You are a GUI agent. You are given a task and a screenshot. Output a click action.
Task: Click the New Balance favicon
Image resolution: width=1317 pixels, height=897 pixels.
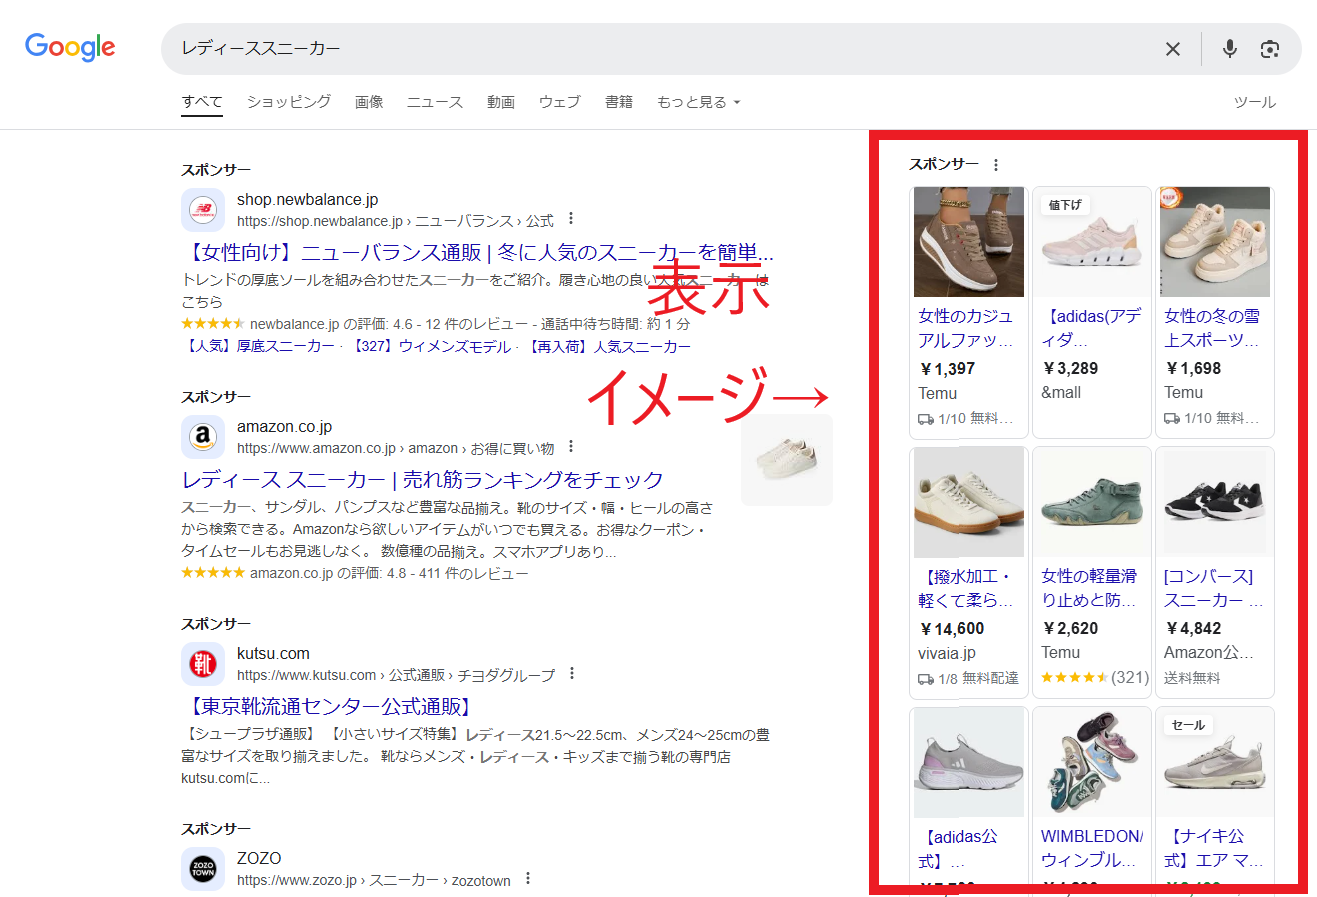(x=203, y=210)
